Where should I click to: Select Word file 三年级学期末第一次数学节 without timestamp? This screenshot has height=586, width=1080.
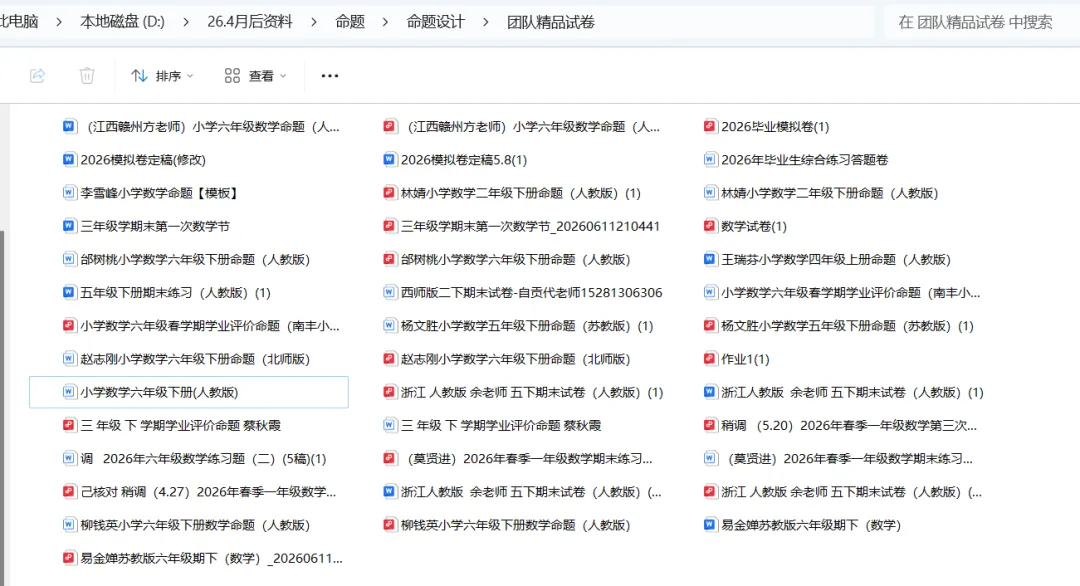147,226
